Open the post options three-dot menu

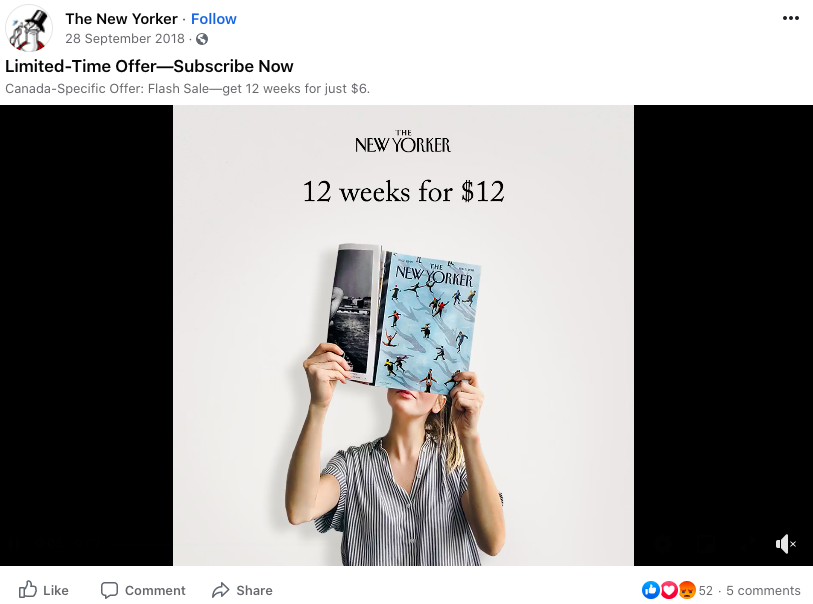pyautogui.click(x=790, y=18)
